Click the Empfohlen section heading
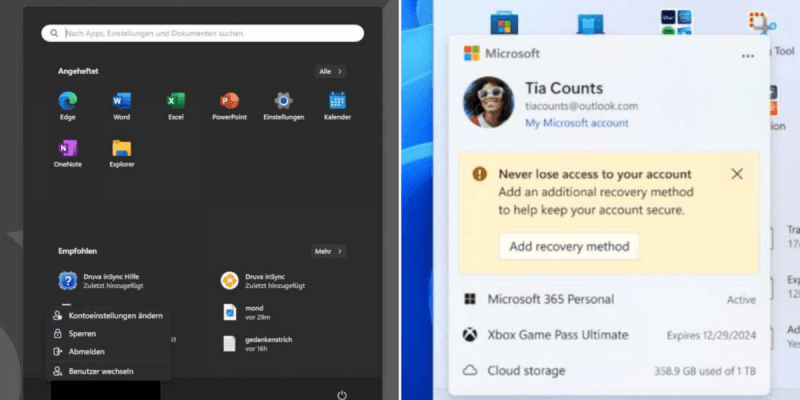Viewport: 800px width, 400px height. click(78, 252)
